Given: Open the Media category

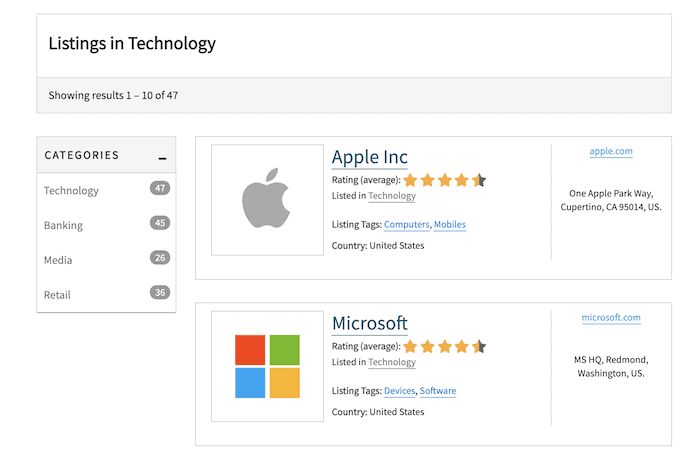Looking at the screenshot, I should pos(58,260).
